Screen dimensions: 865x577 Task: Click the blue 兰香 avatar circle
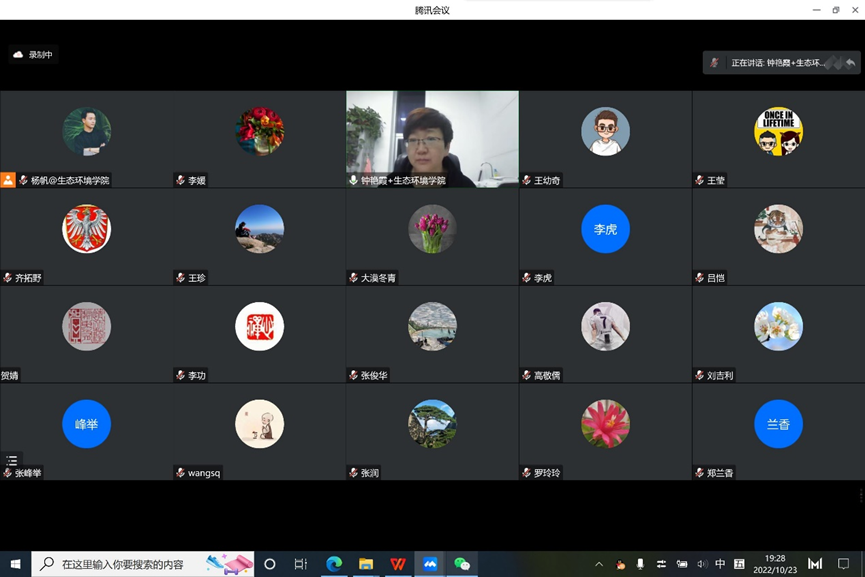pyautogui.click(x=778, y=424)
